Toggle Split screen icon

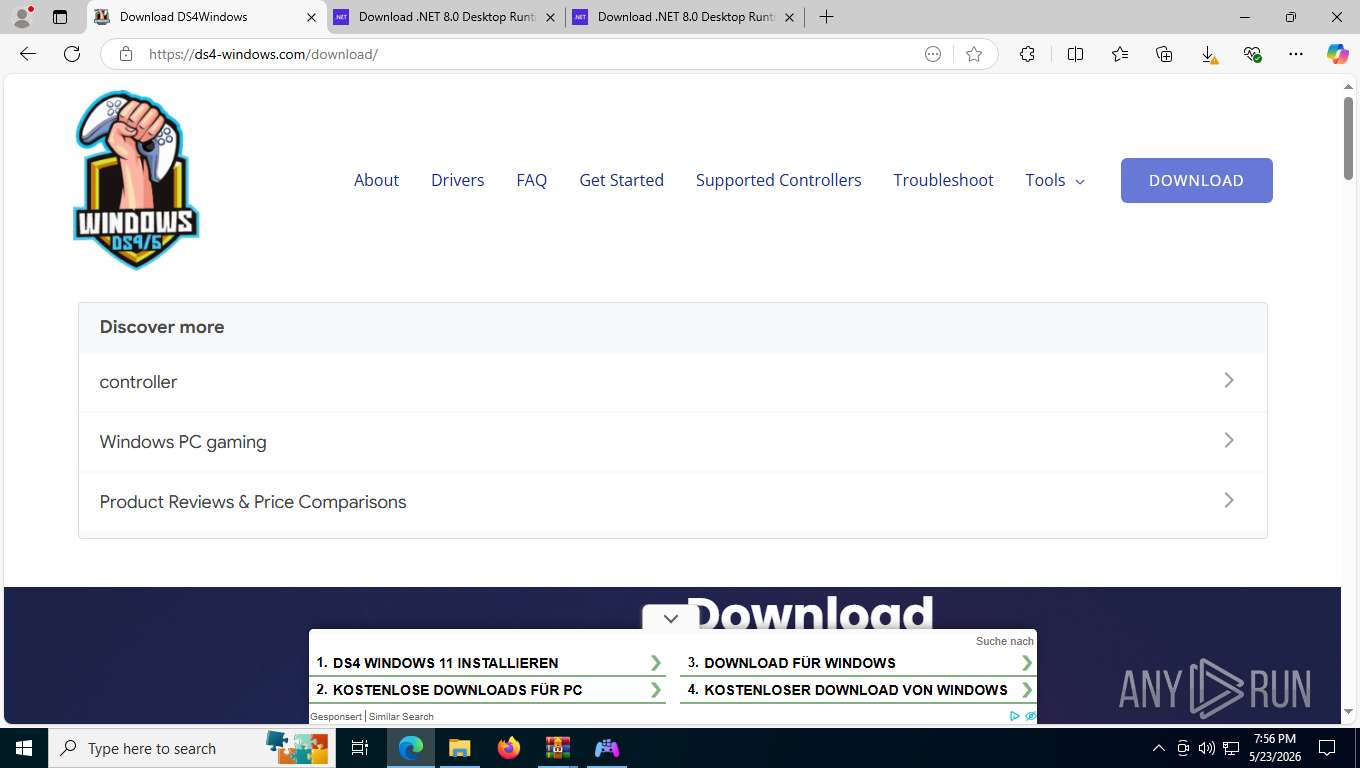point(1076,54)
